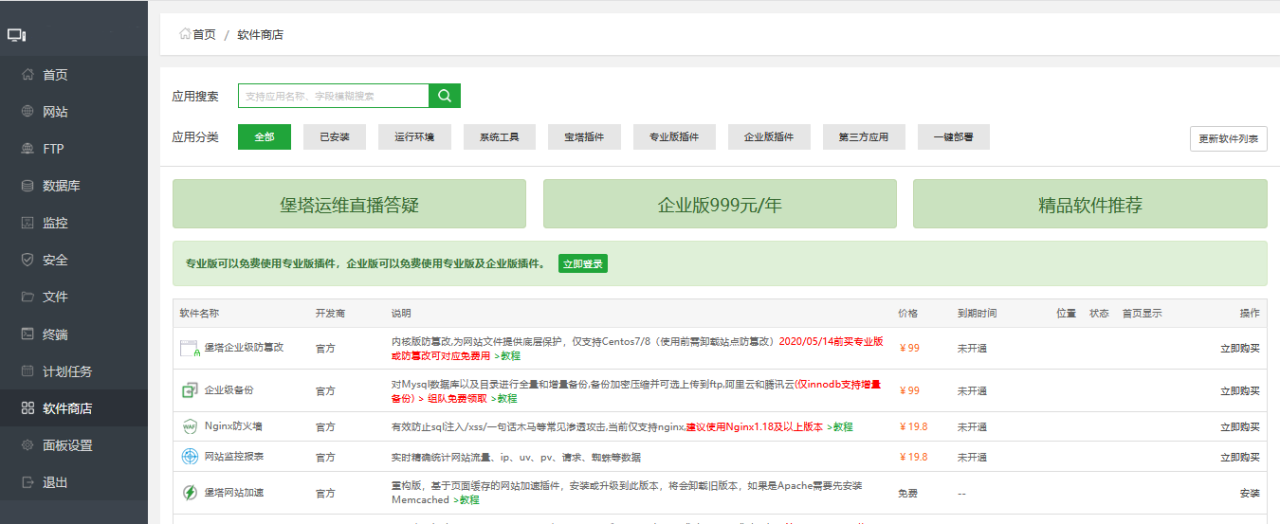Go to 面板设置 in the sidebar
The height and width of the screenshot is (524, 1280).
tap(67, 445)
